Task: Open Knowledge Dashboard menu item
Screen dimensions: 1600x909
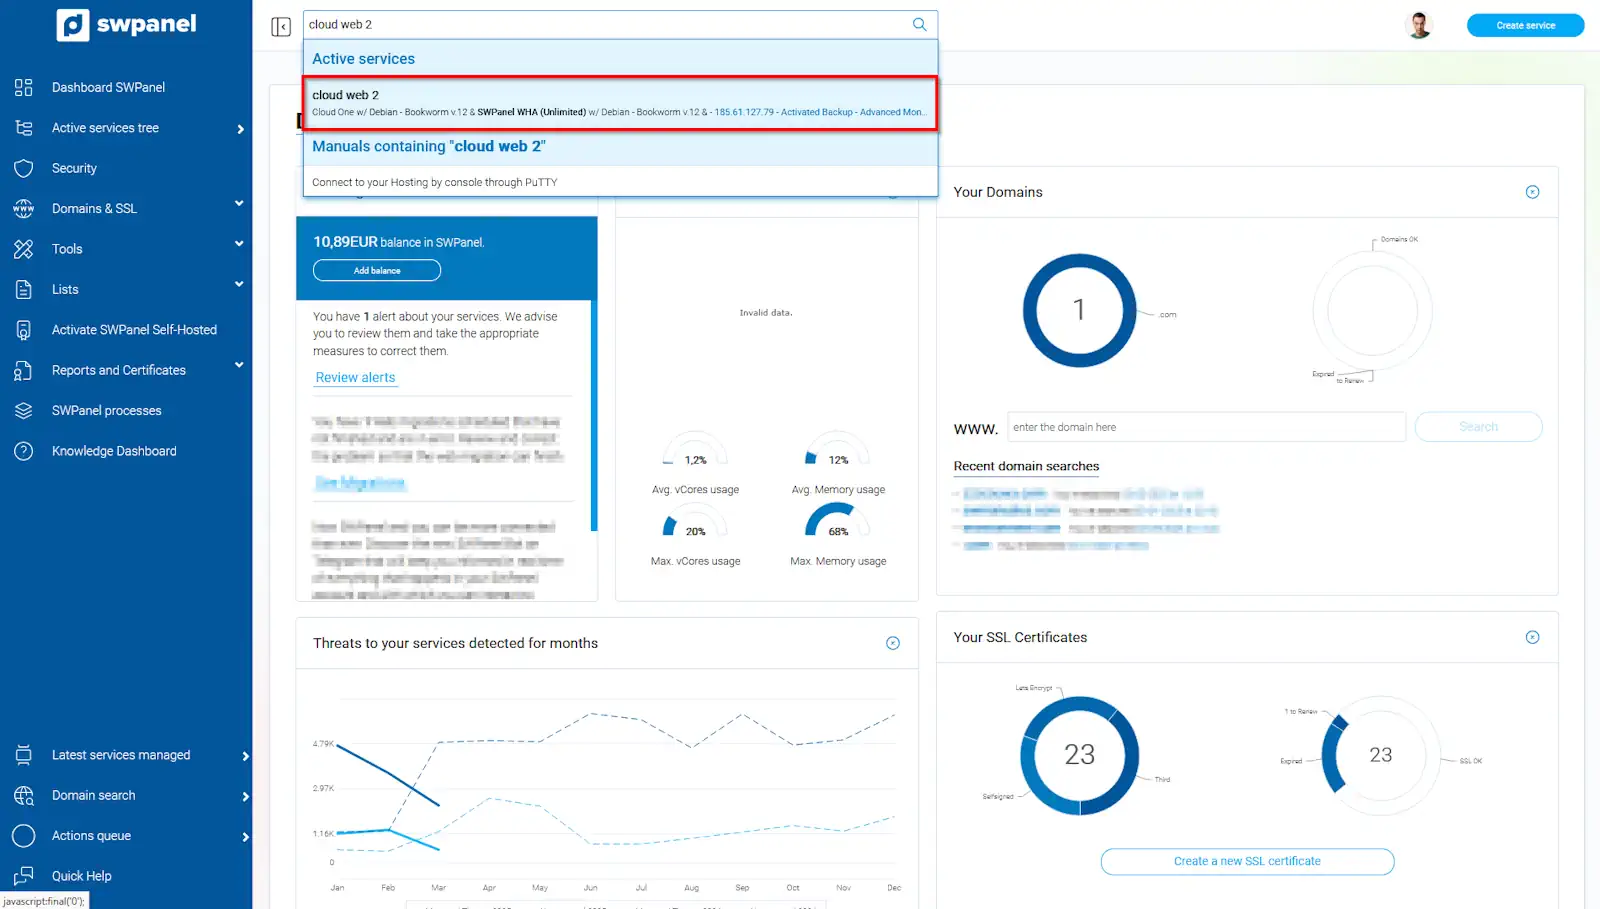Action: pyautogui.click(x=114, y=451)
